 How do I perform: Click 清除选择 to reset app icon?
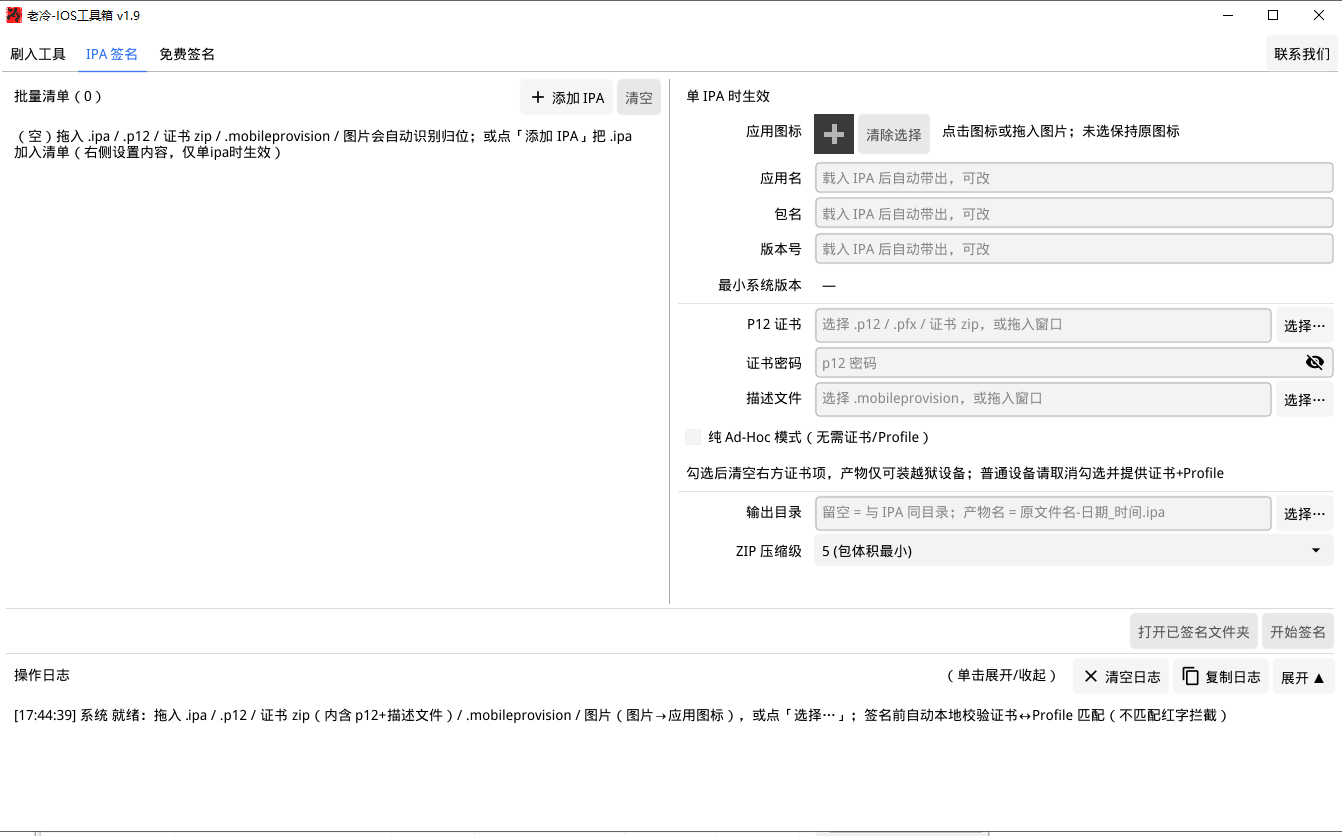tap(894, 134)
